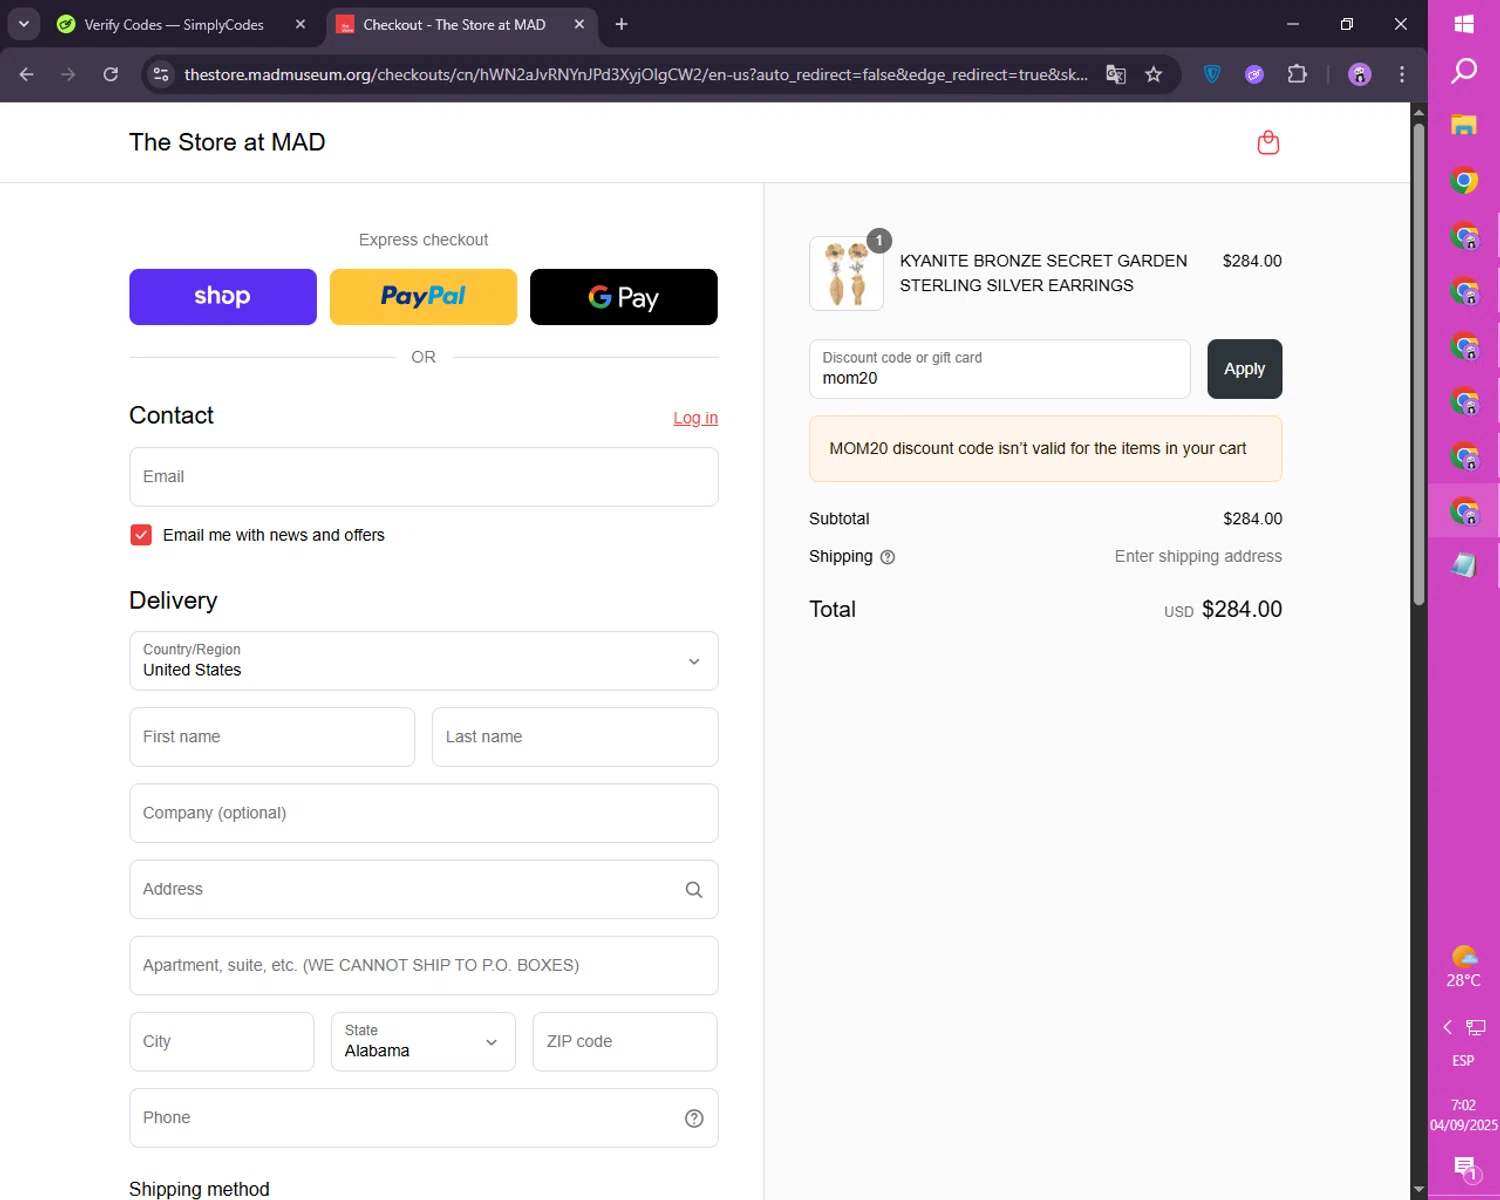Screen dimensions: 1500x1200
Task: Open Chrome three-dot menu
Action: [1402, 74]
